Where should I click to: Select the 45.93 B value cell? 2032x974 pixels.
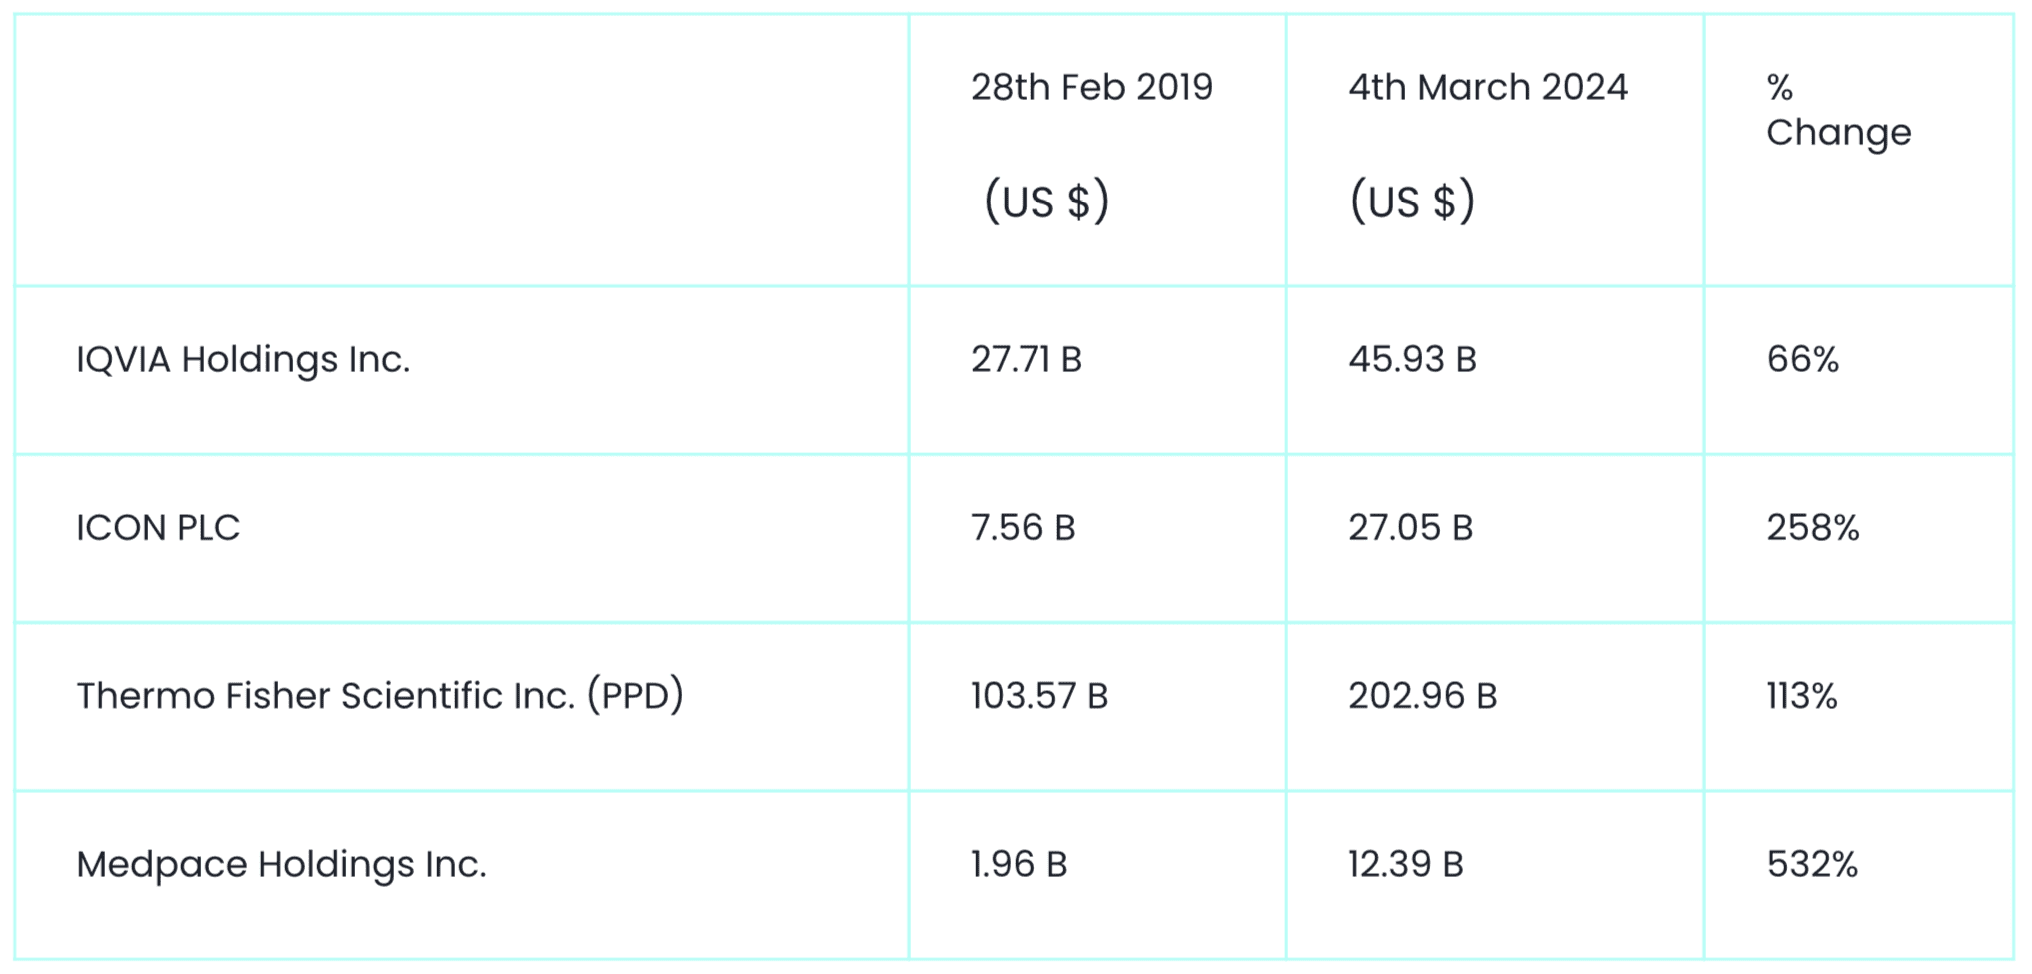pos(1412,360)
